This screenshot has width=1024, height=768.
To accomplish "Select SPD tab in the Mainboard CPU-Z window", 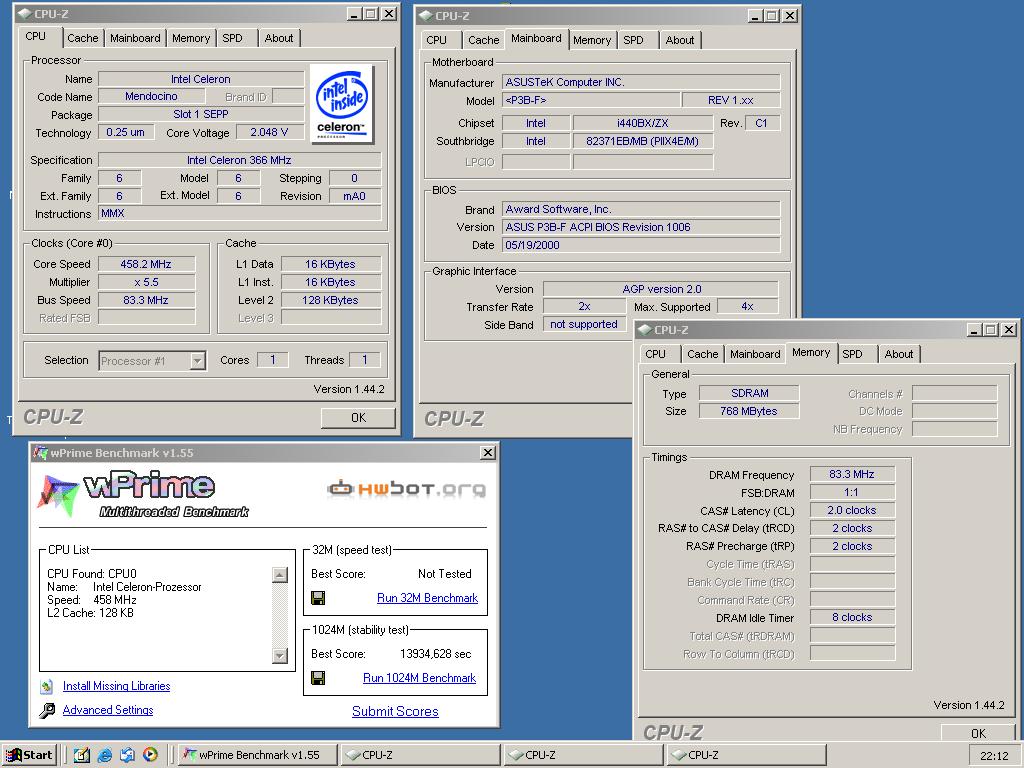I will point(633,40).
